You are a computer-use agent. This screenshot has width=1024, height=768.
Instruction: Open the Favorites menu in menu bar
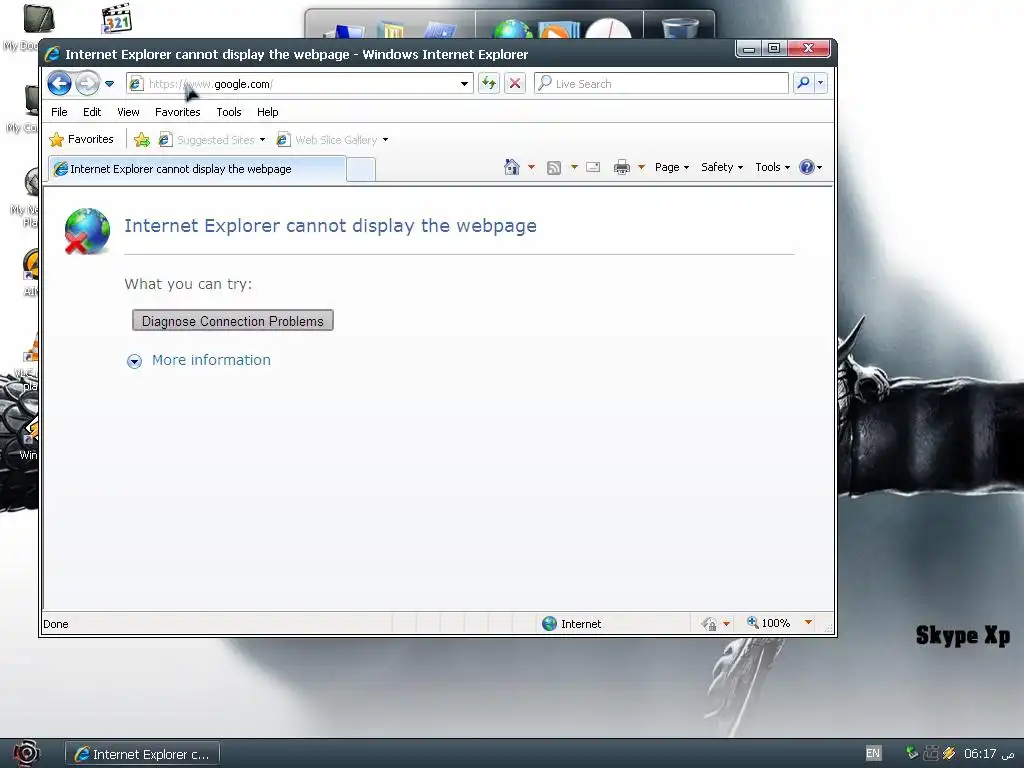point(178,112)
